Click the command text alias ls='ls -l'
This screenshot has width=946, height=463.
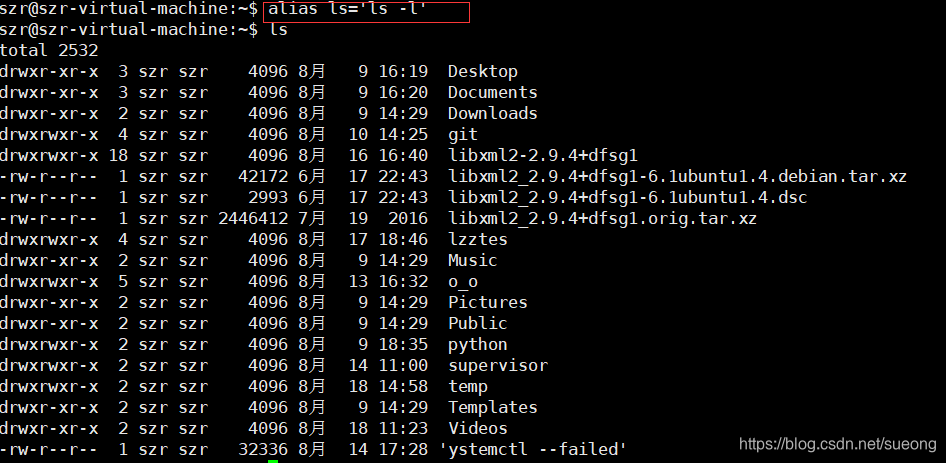tap(348, 9)
